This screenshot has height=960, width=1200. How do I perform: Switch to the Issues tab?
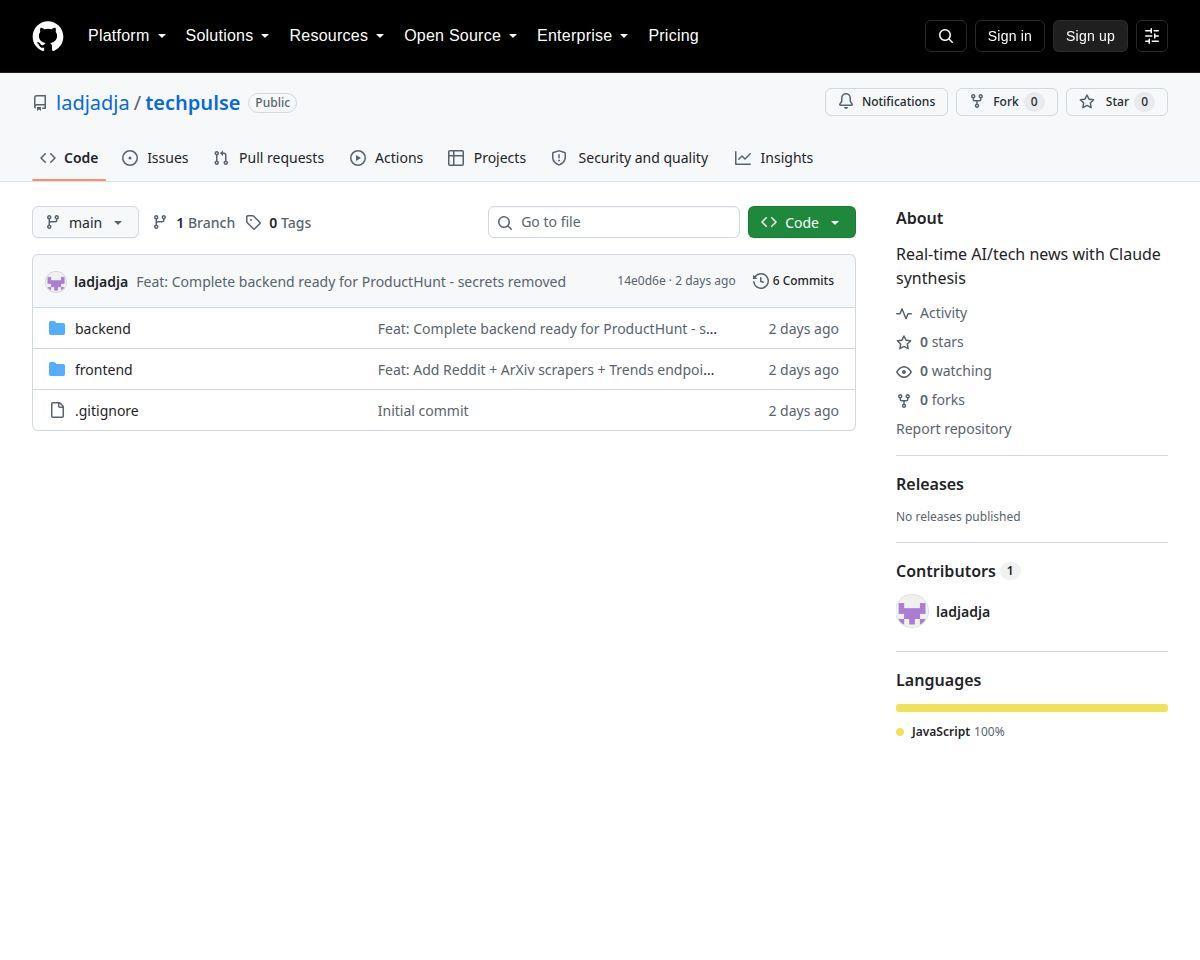point(155,158)
